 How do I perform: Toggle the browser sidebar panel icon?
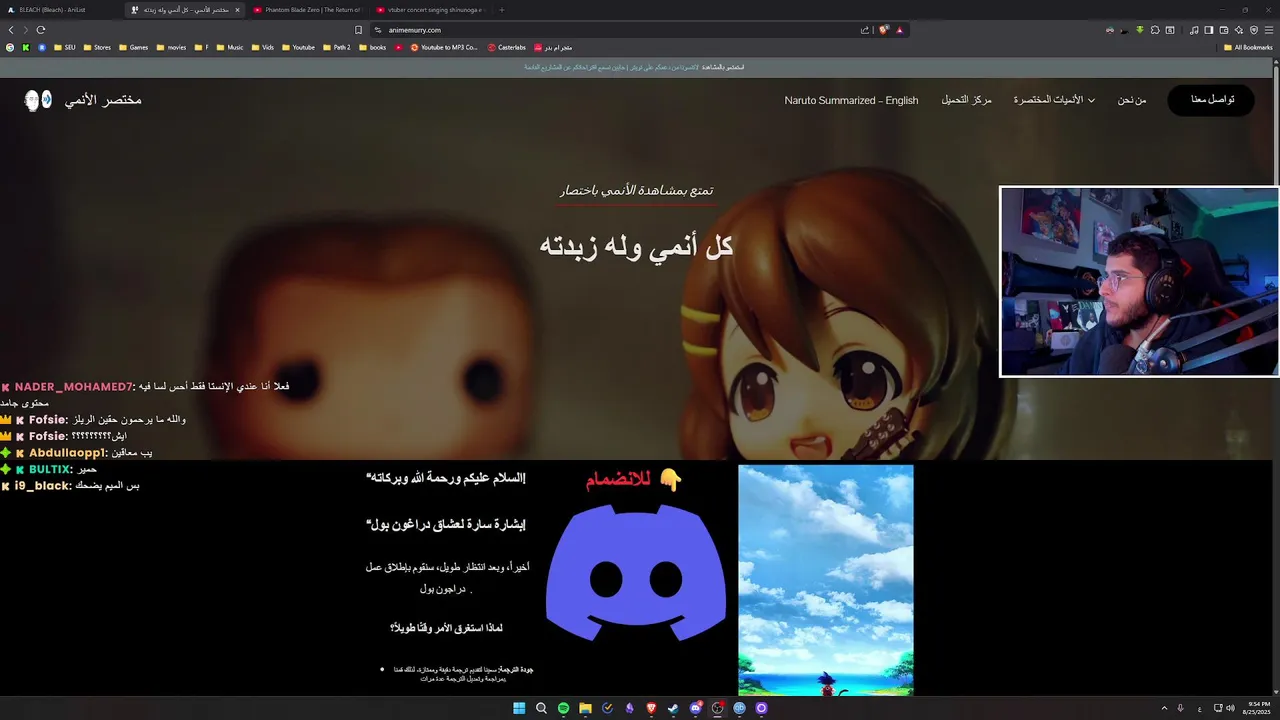(1208, 30)
